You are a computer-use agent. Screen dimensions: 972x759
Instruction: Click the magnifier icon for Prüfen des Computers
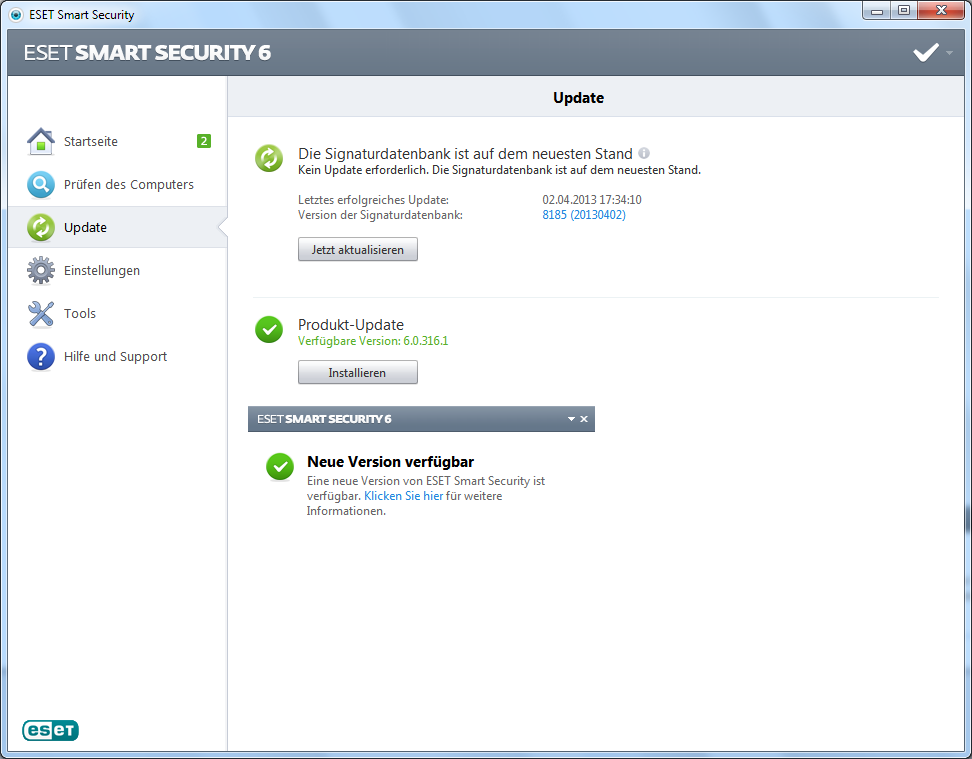tap(40, 185)
